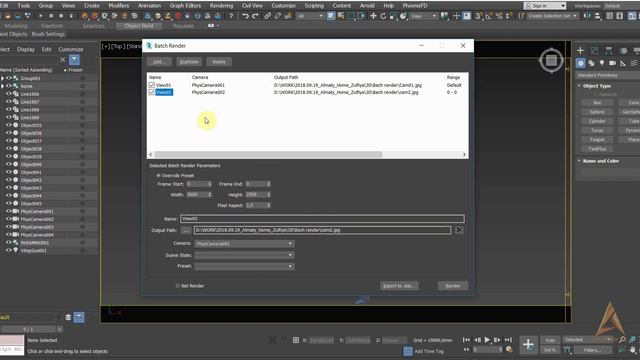Select Cameras category in Create panel
640x360 pixels.
click(612, 63)
